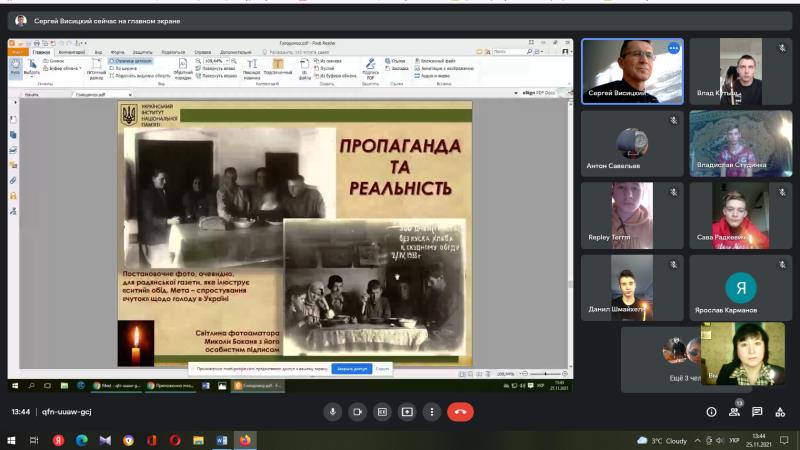Open Firefox from the Windows taskbar
The width and height of the screenshot is (800, 450).
[245, 440]
